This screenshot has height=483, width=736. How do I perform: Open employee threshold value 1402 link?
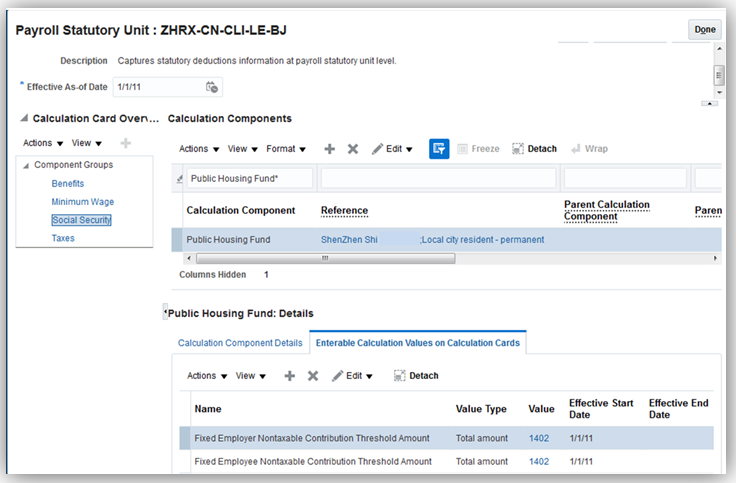click(539, 461)
